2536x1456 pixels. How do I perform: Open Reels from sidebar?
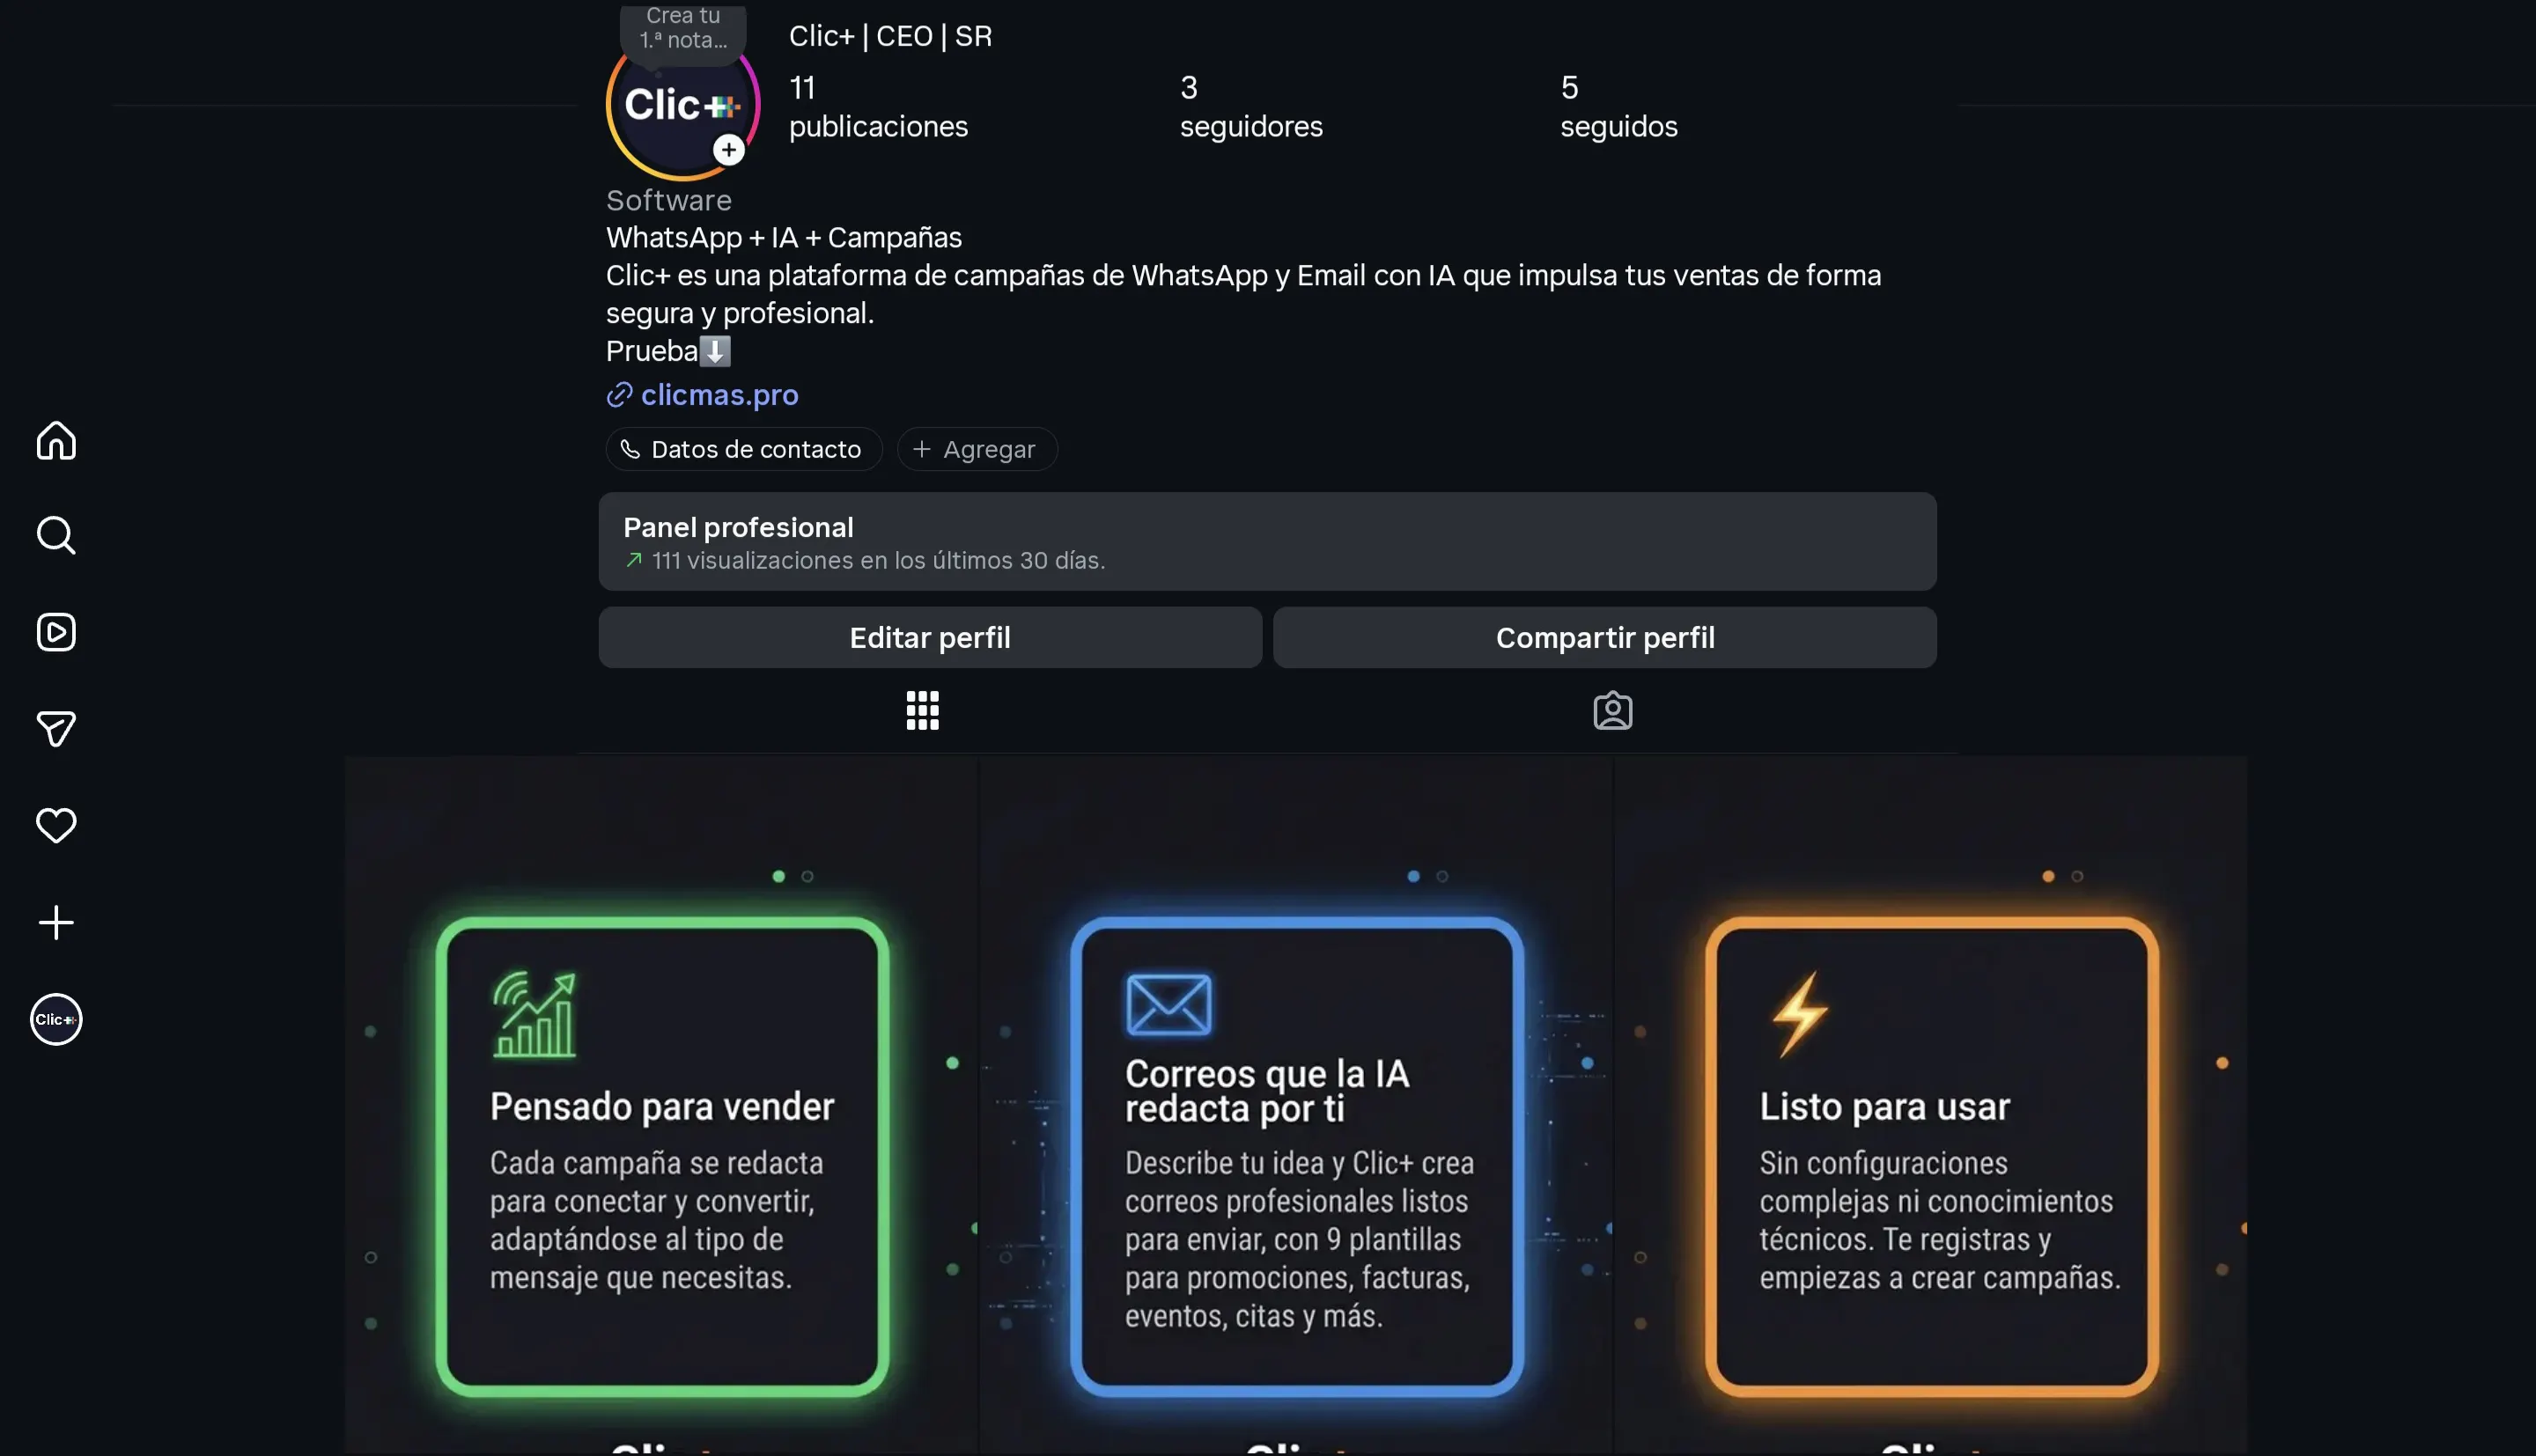56,632
